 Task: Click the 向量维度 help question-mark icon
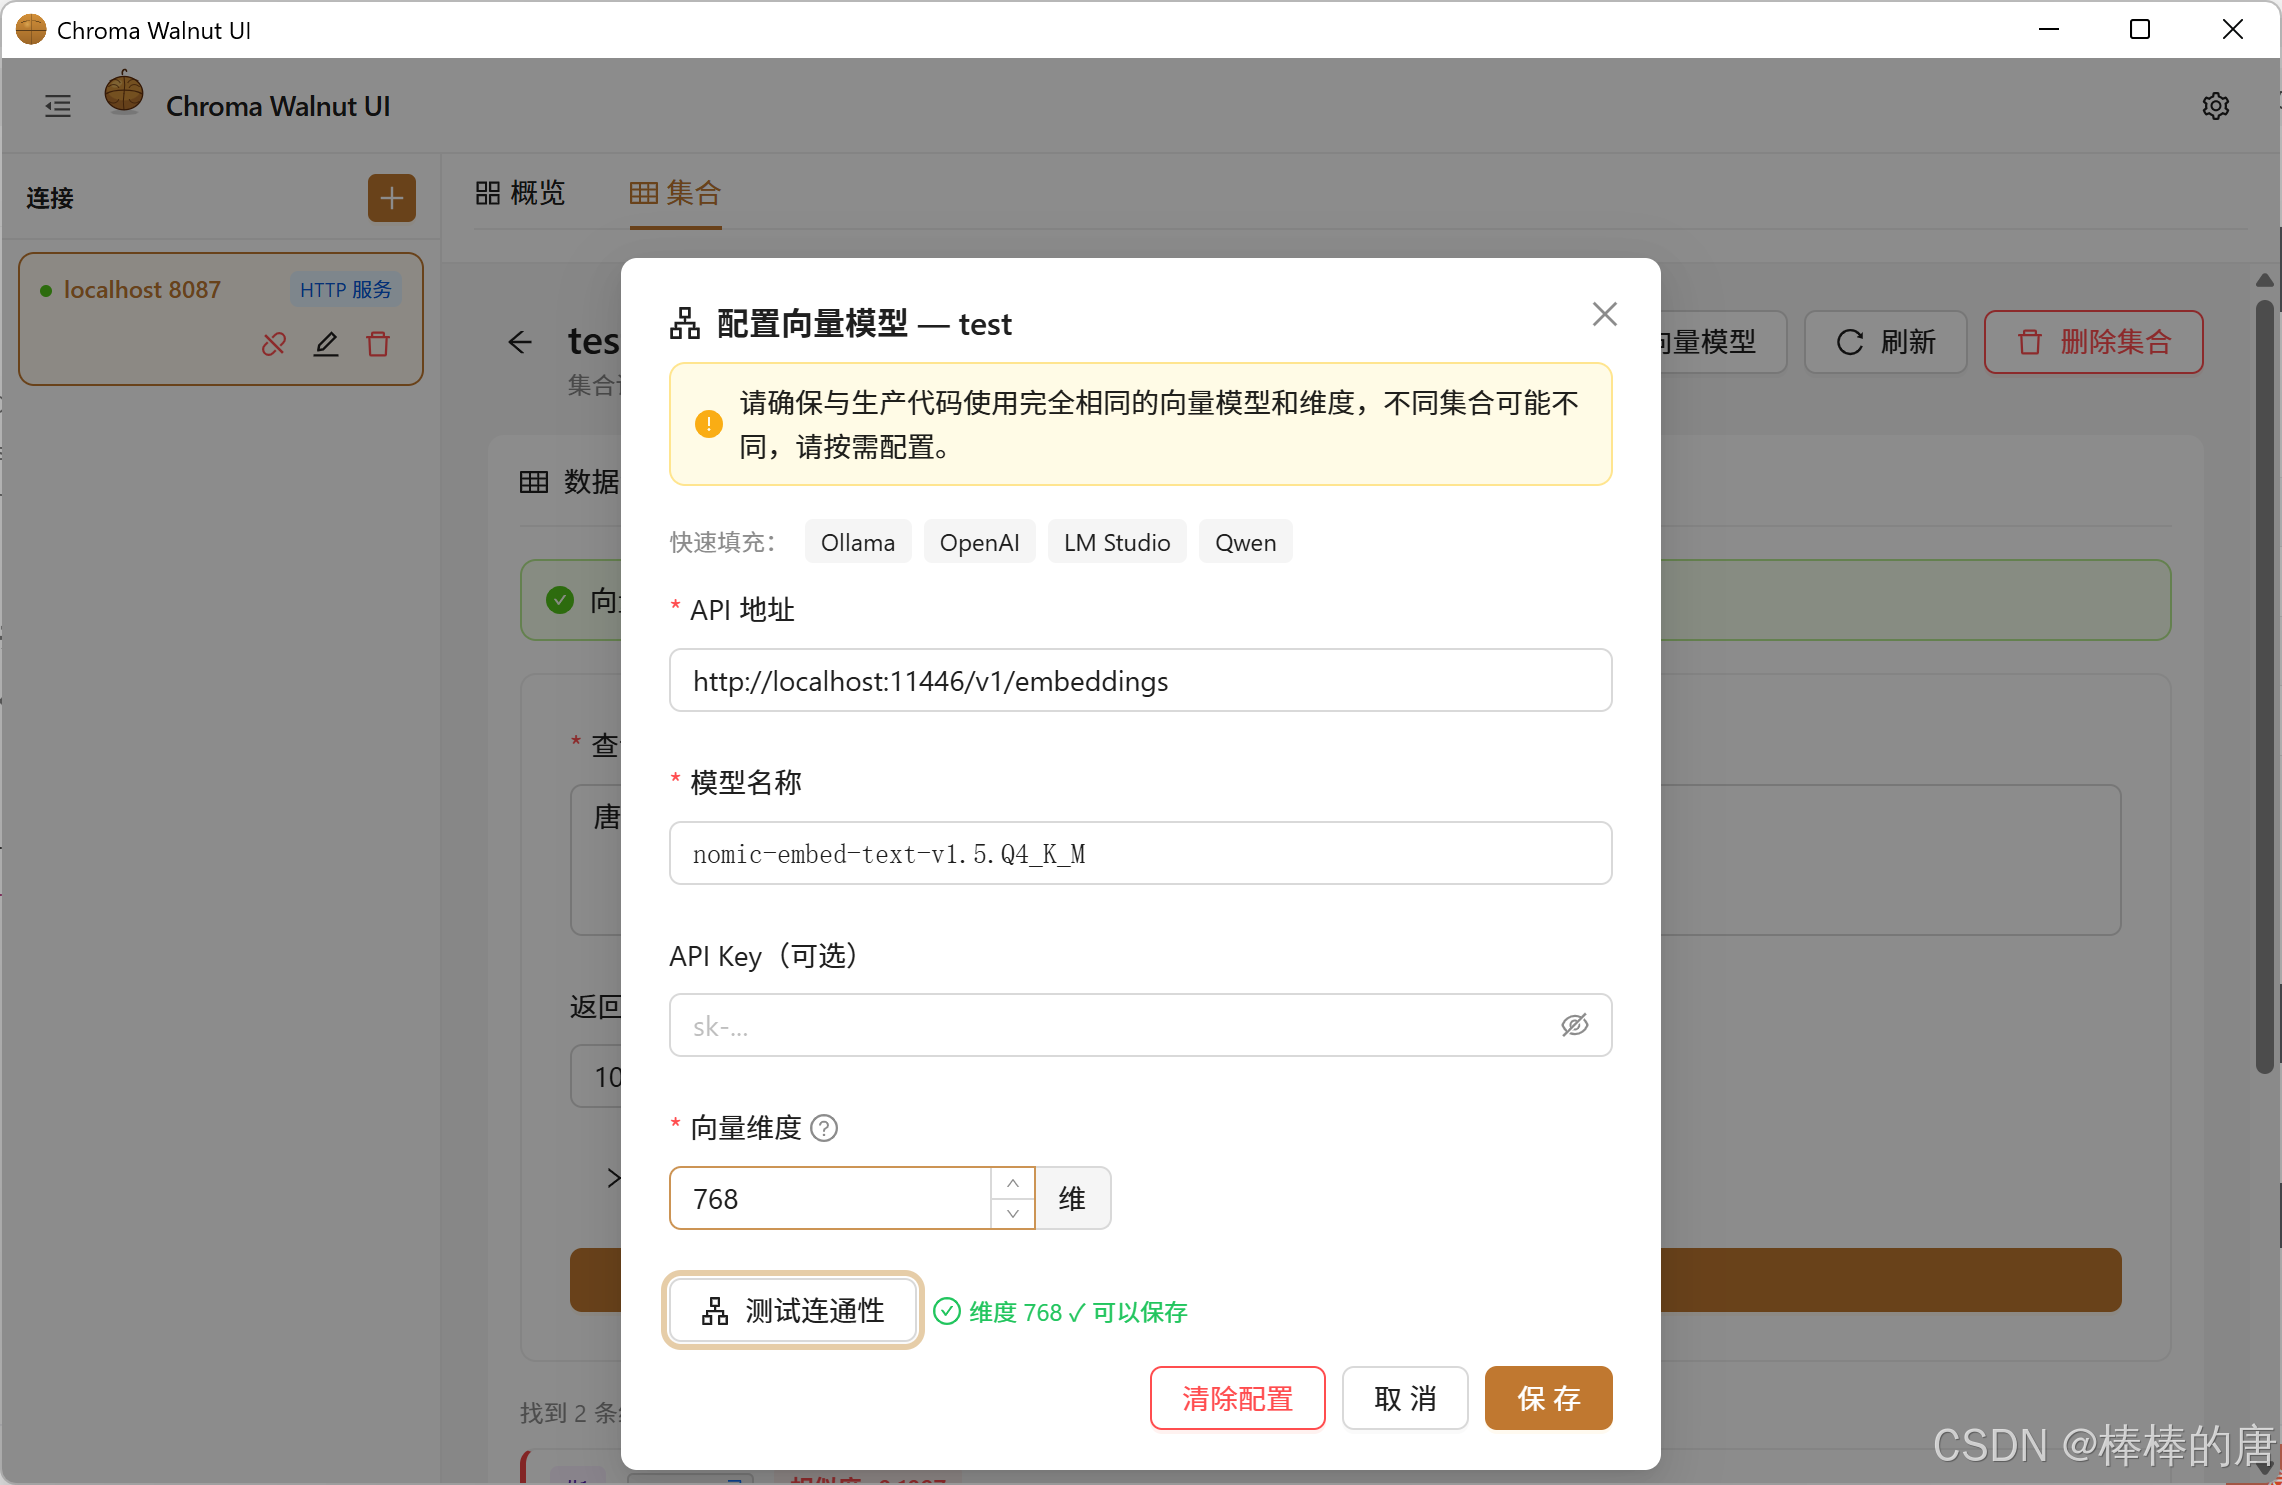pos(824,1128)
